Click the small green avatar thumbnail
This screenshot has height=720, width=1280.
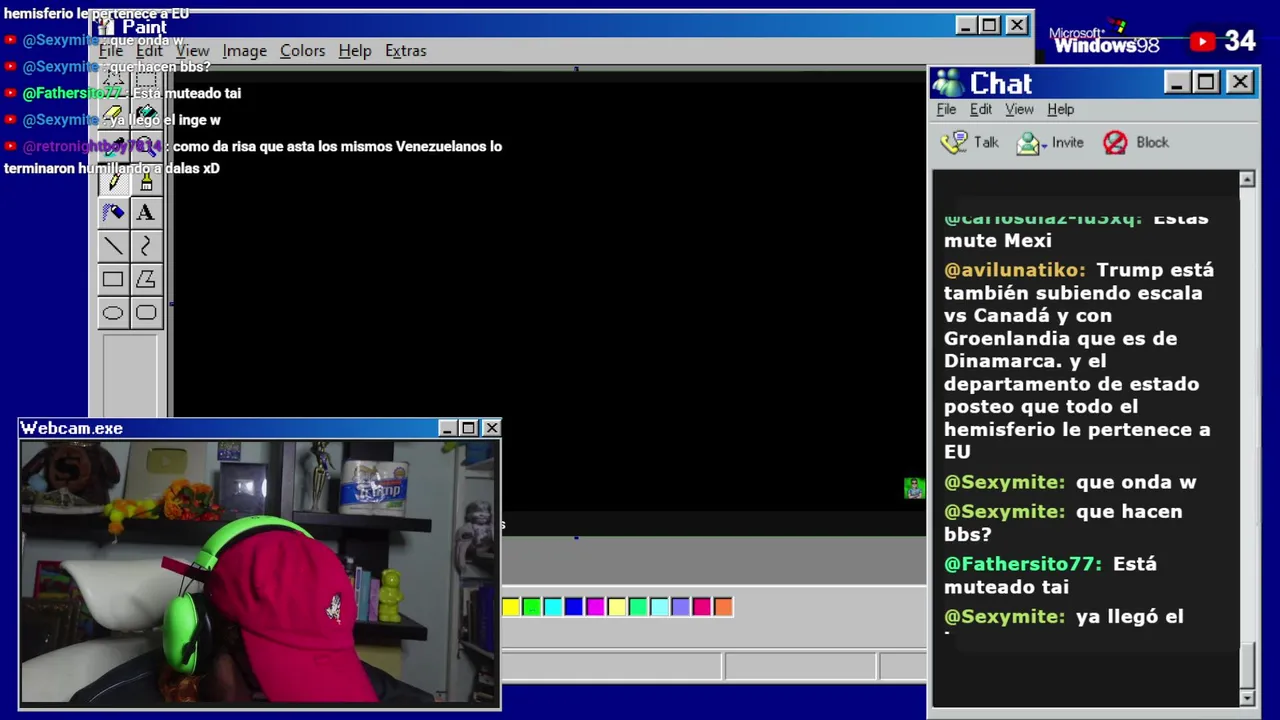point(913,488)
